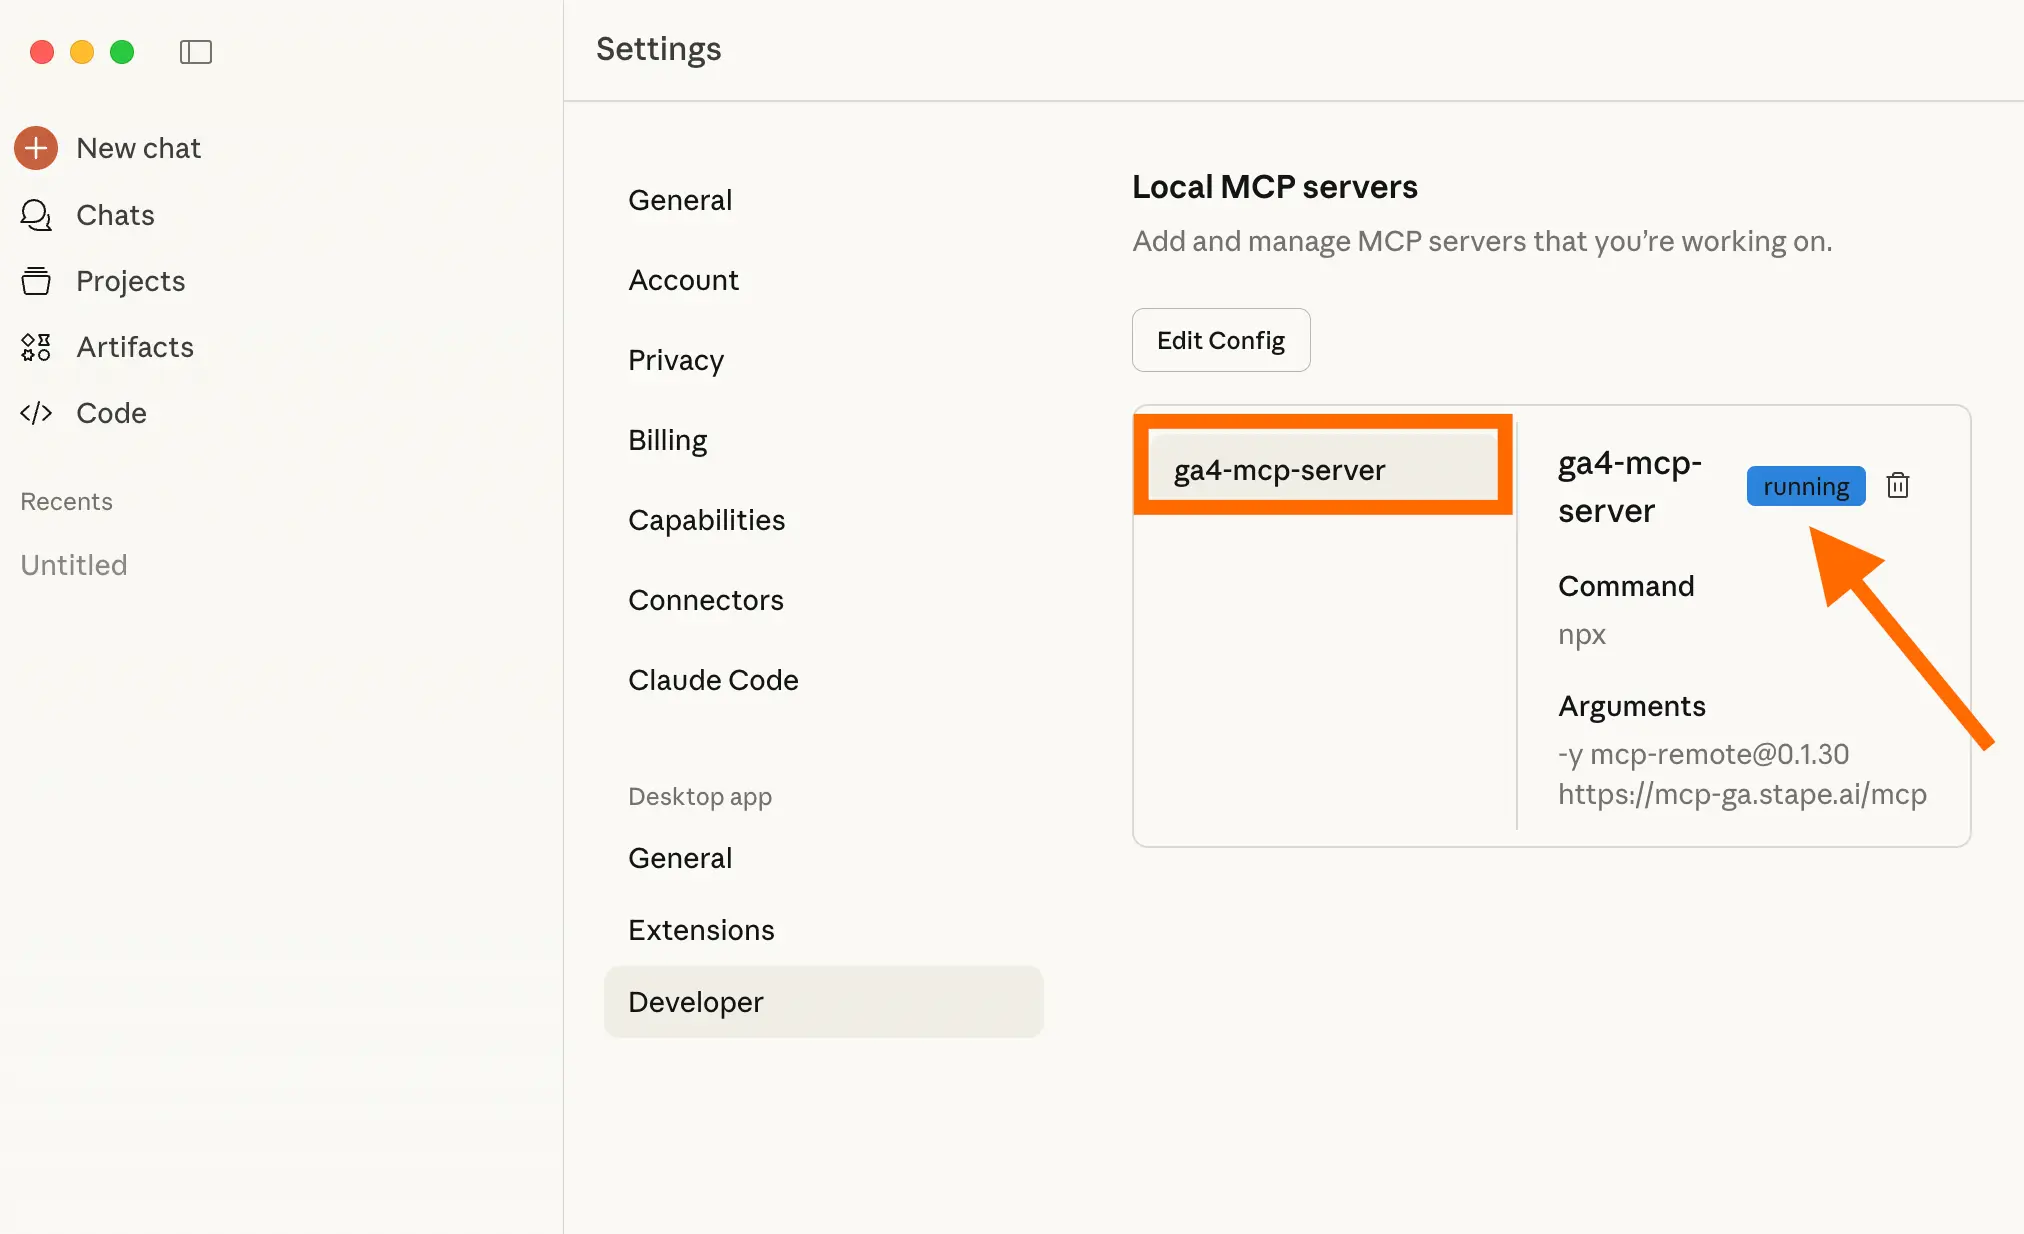Select Connectors in settings menu

(705, 600)
